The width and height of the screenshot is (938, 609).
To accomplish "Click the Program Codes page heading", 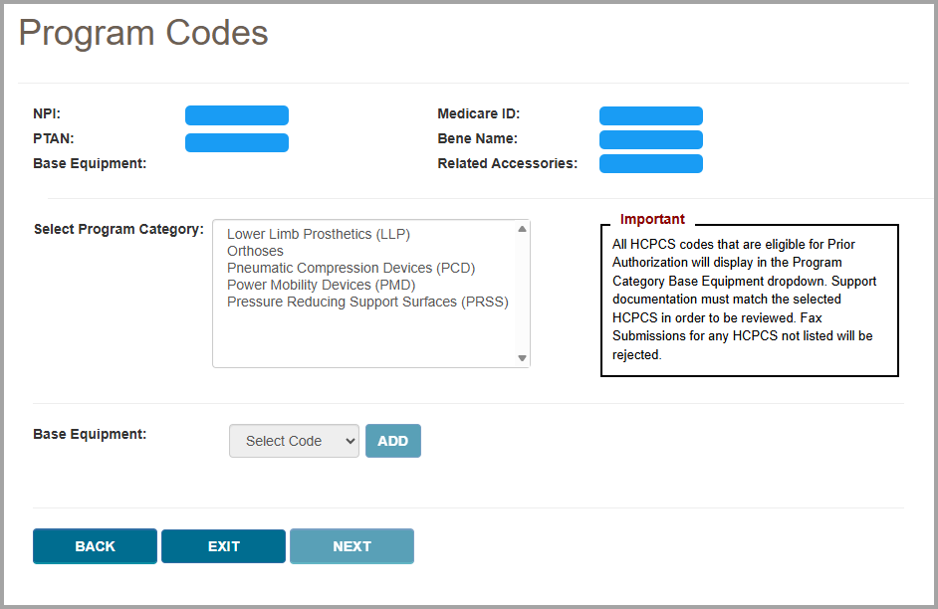I will [x=144, y=33].
